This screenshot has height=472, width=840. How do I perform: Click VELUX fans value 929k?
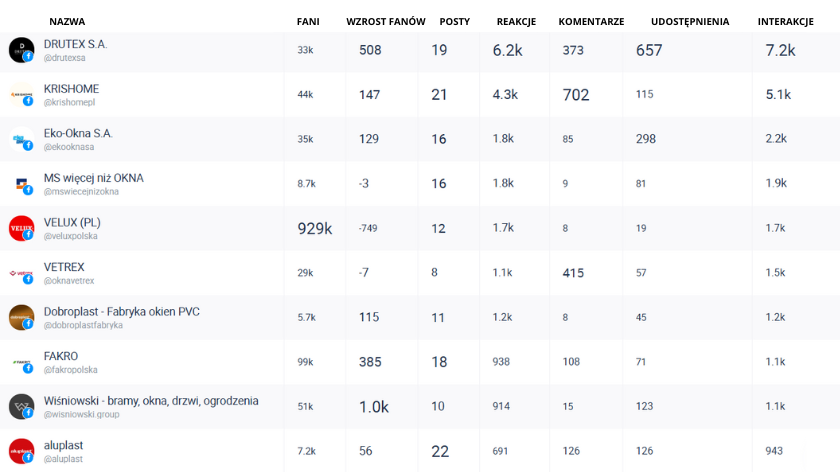pos(315,229)
